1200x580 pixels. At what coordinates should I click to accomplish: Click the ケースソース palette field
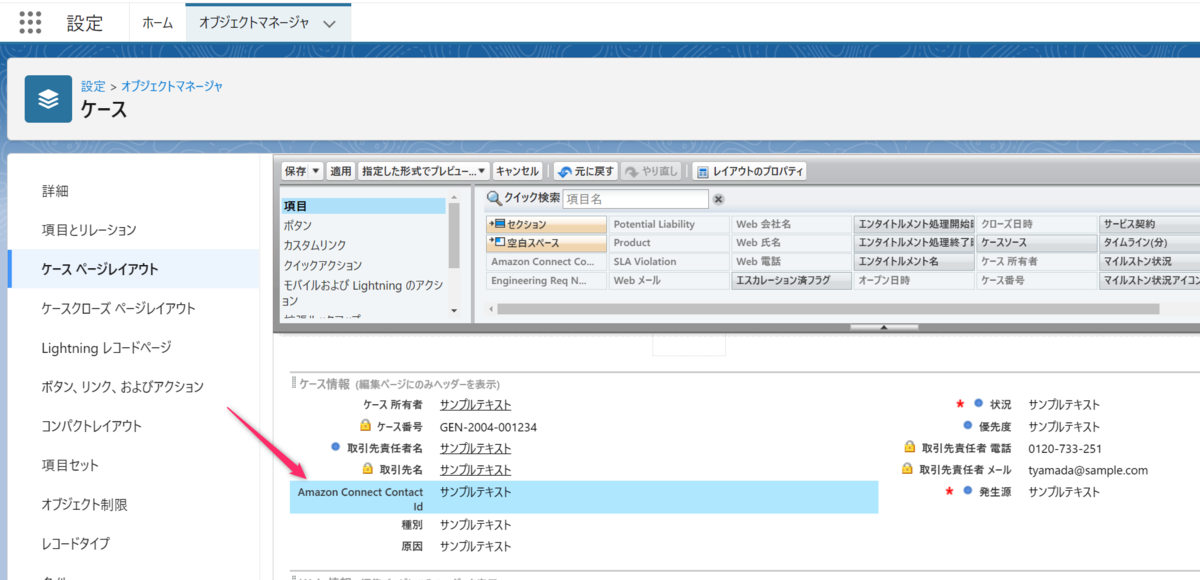[1037, 243]
